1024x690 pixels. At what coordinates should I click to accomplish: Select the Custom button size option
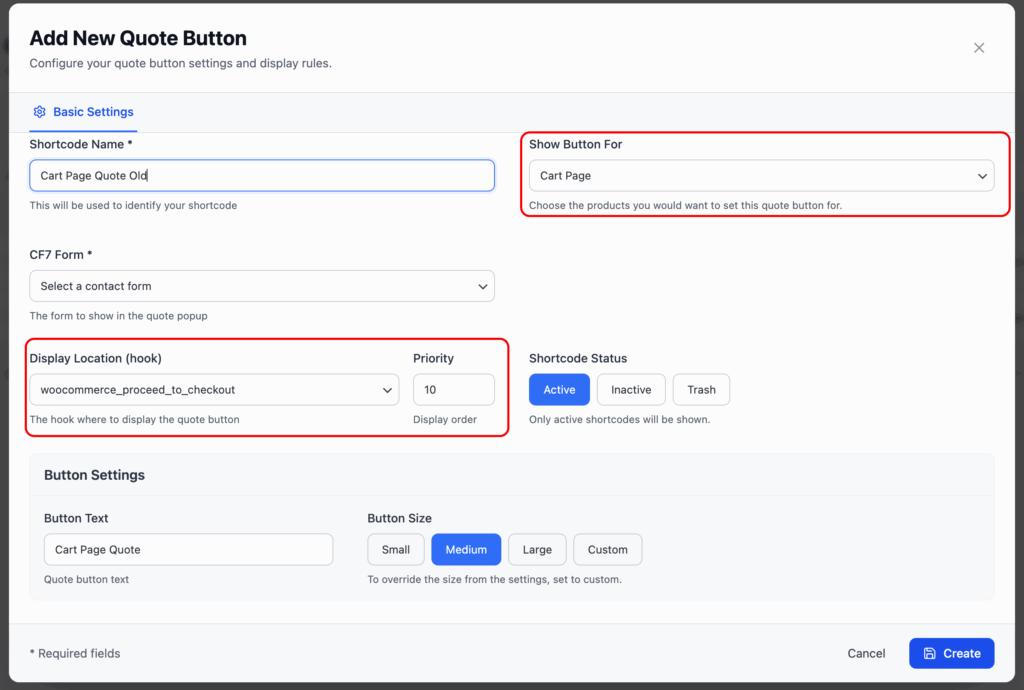[x=607, y=549]
